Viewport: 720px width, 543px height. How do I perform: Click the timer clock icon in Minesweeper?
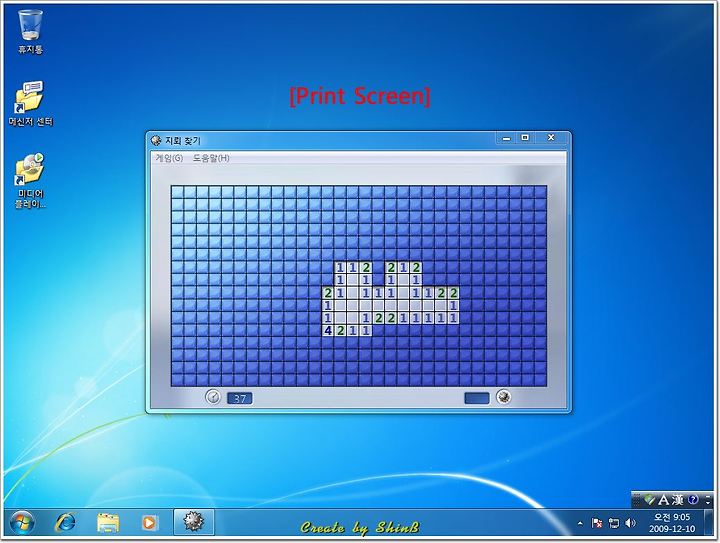tap(213, 397)
